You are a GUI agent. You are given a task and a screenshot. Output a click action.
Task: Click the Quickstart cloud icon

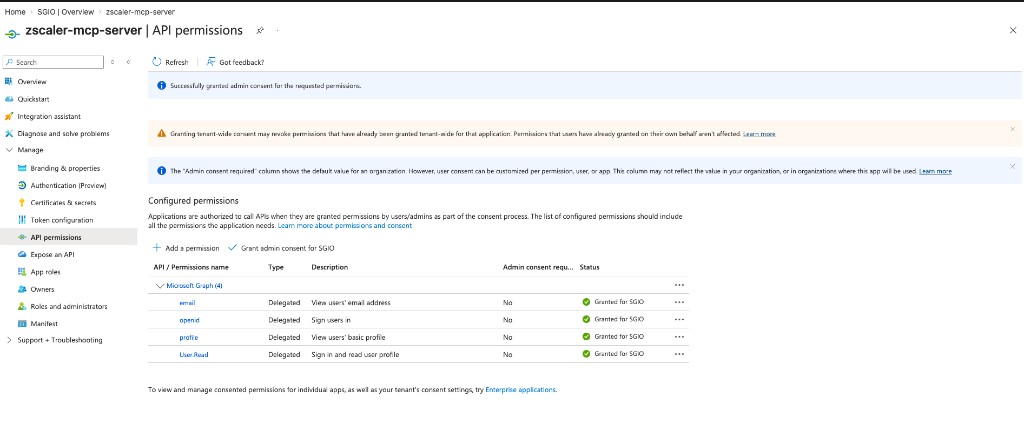[8, 99]
